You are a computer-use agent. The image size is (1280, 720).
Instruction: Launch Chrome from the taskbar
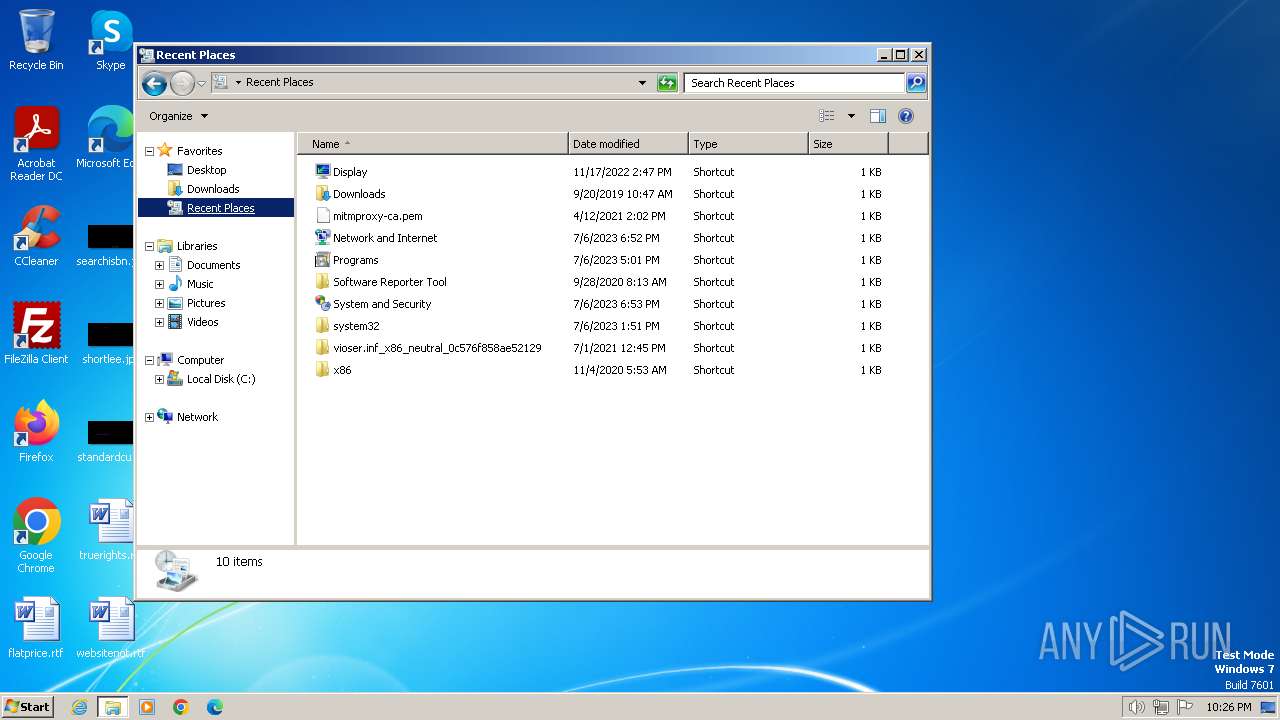pyautogui.click(x=181, y=707)
